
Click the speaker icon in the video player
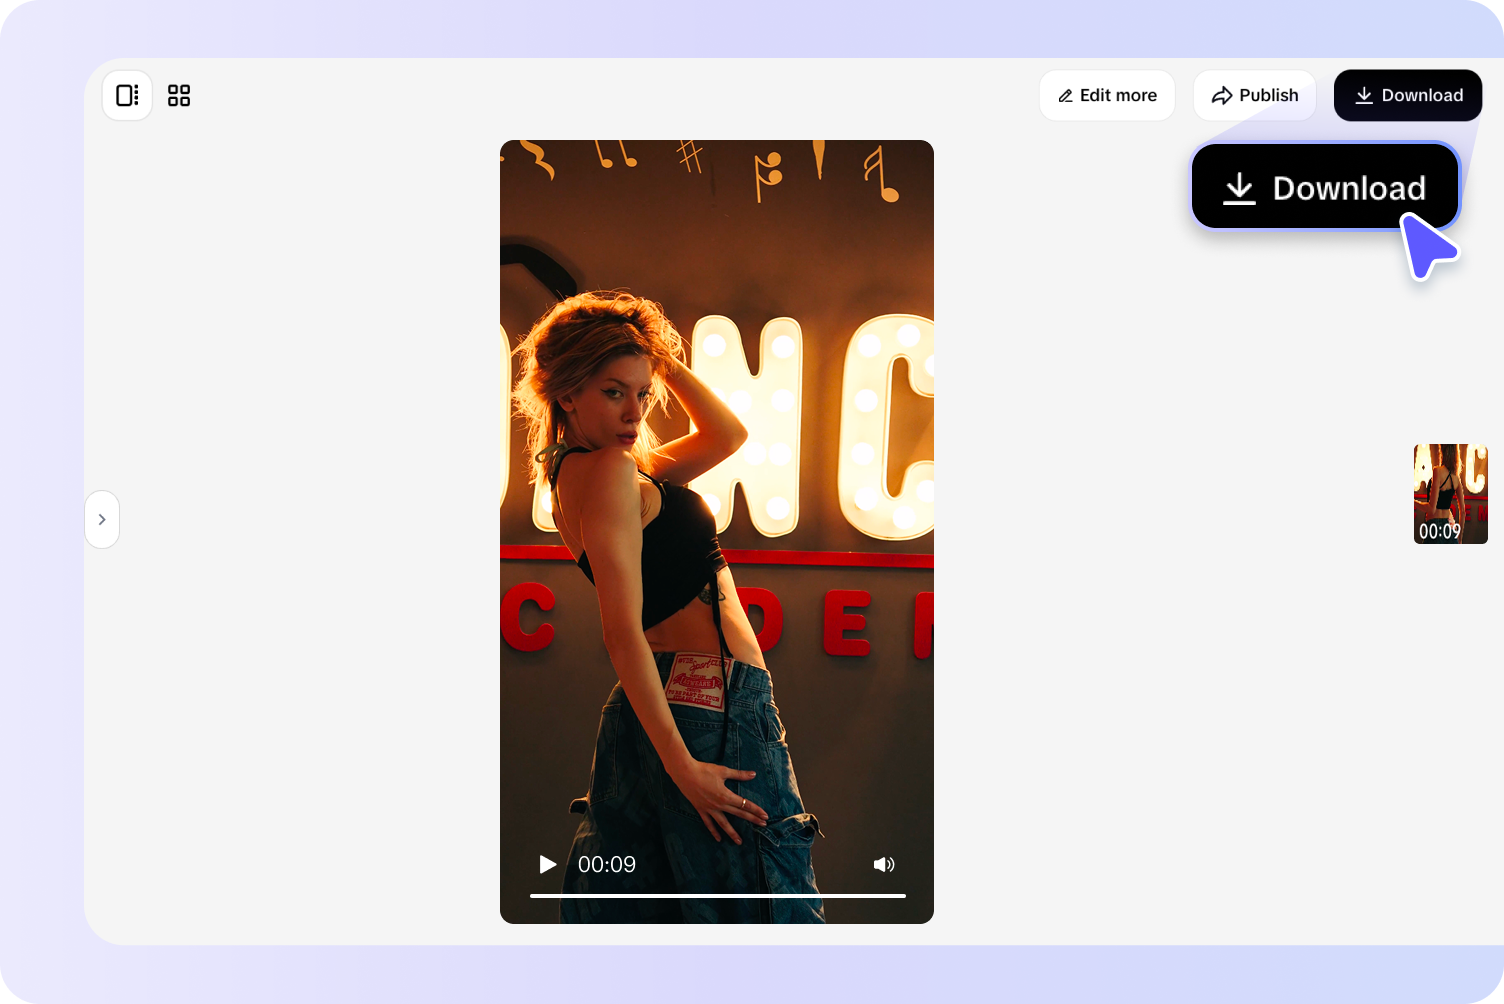(x=884, y=864)
